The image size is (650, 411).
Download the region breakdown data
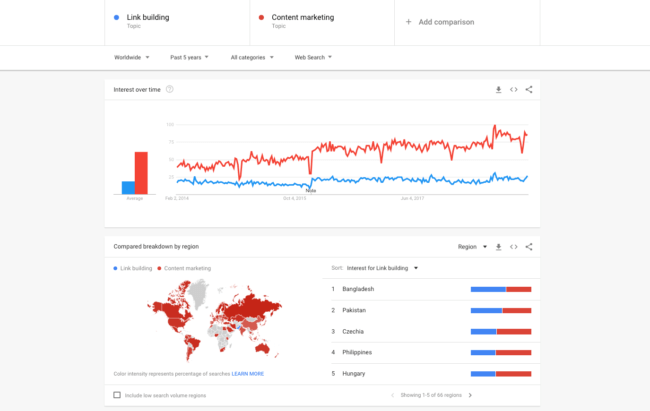click(498, 246)
